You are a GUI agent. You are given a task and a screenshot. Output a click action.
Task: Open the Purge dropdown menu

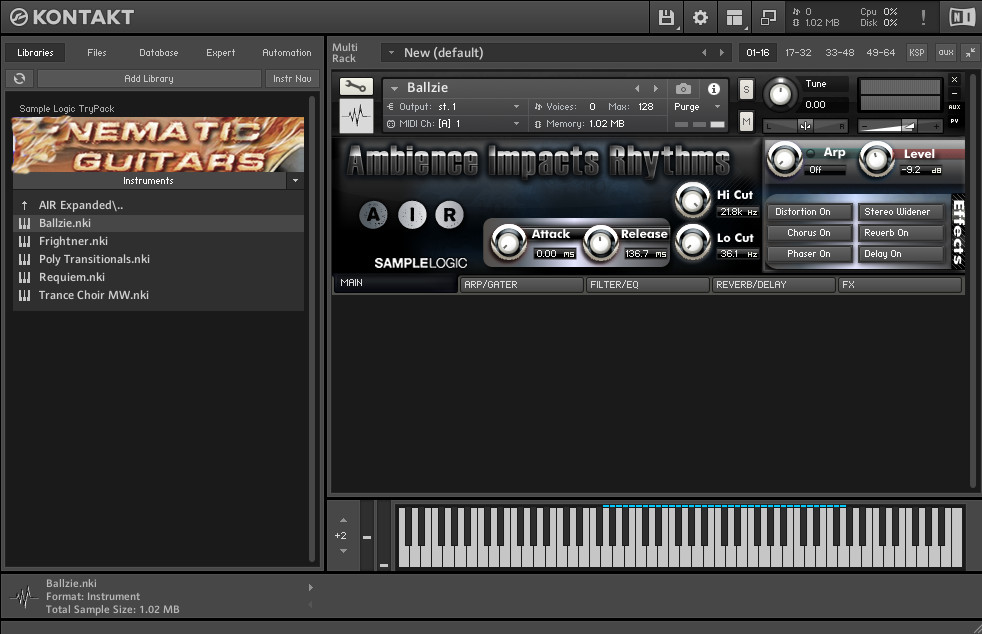[x=697, y=107]
